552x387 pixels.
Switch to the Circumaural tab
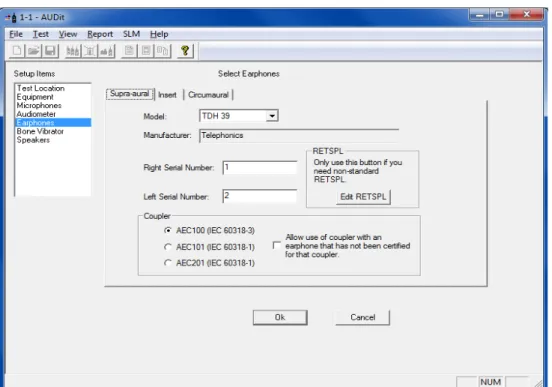[208, 95]
